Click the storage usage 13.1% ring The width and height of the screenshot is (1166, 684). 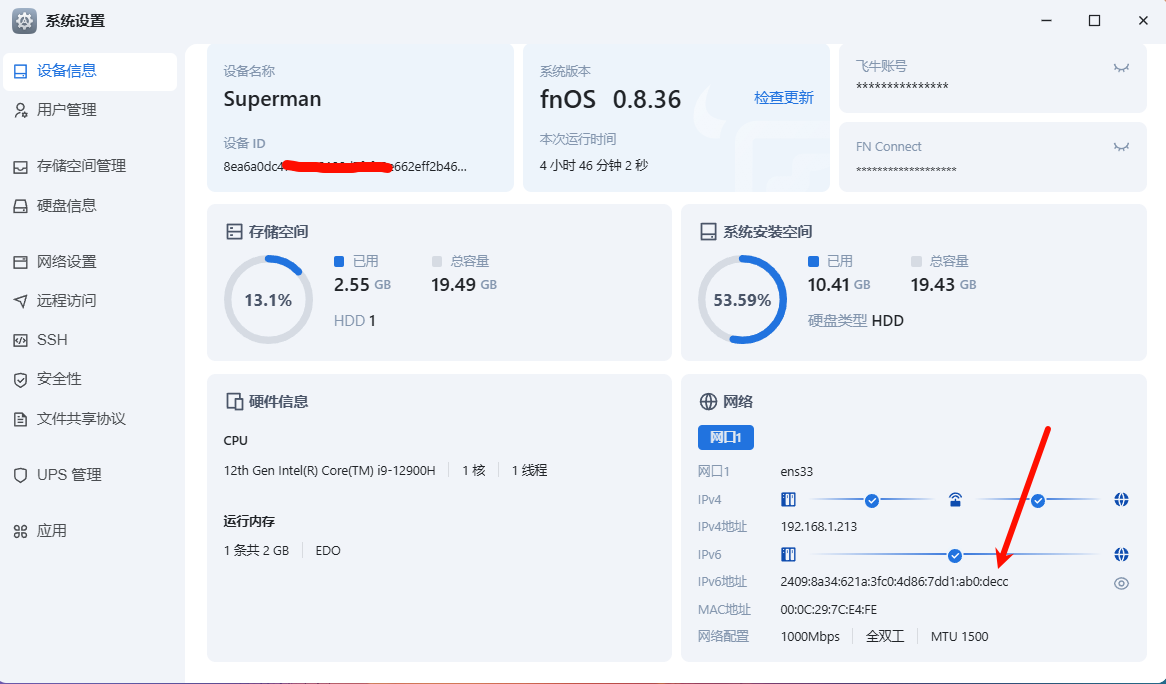click(x=268, y=300)
